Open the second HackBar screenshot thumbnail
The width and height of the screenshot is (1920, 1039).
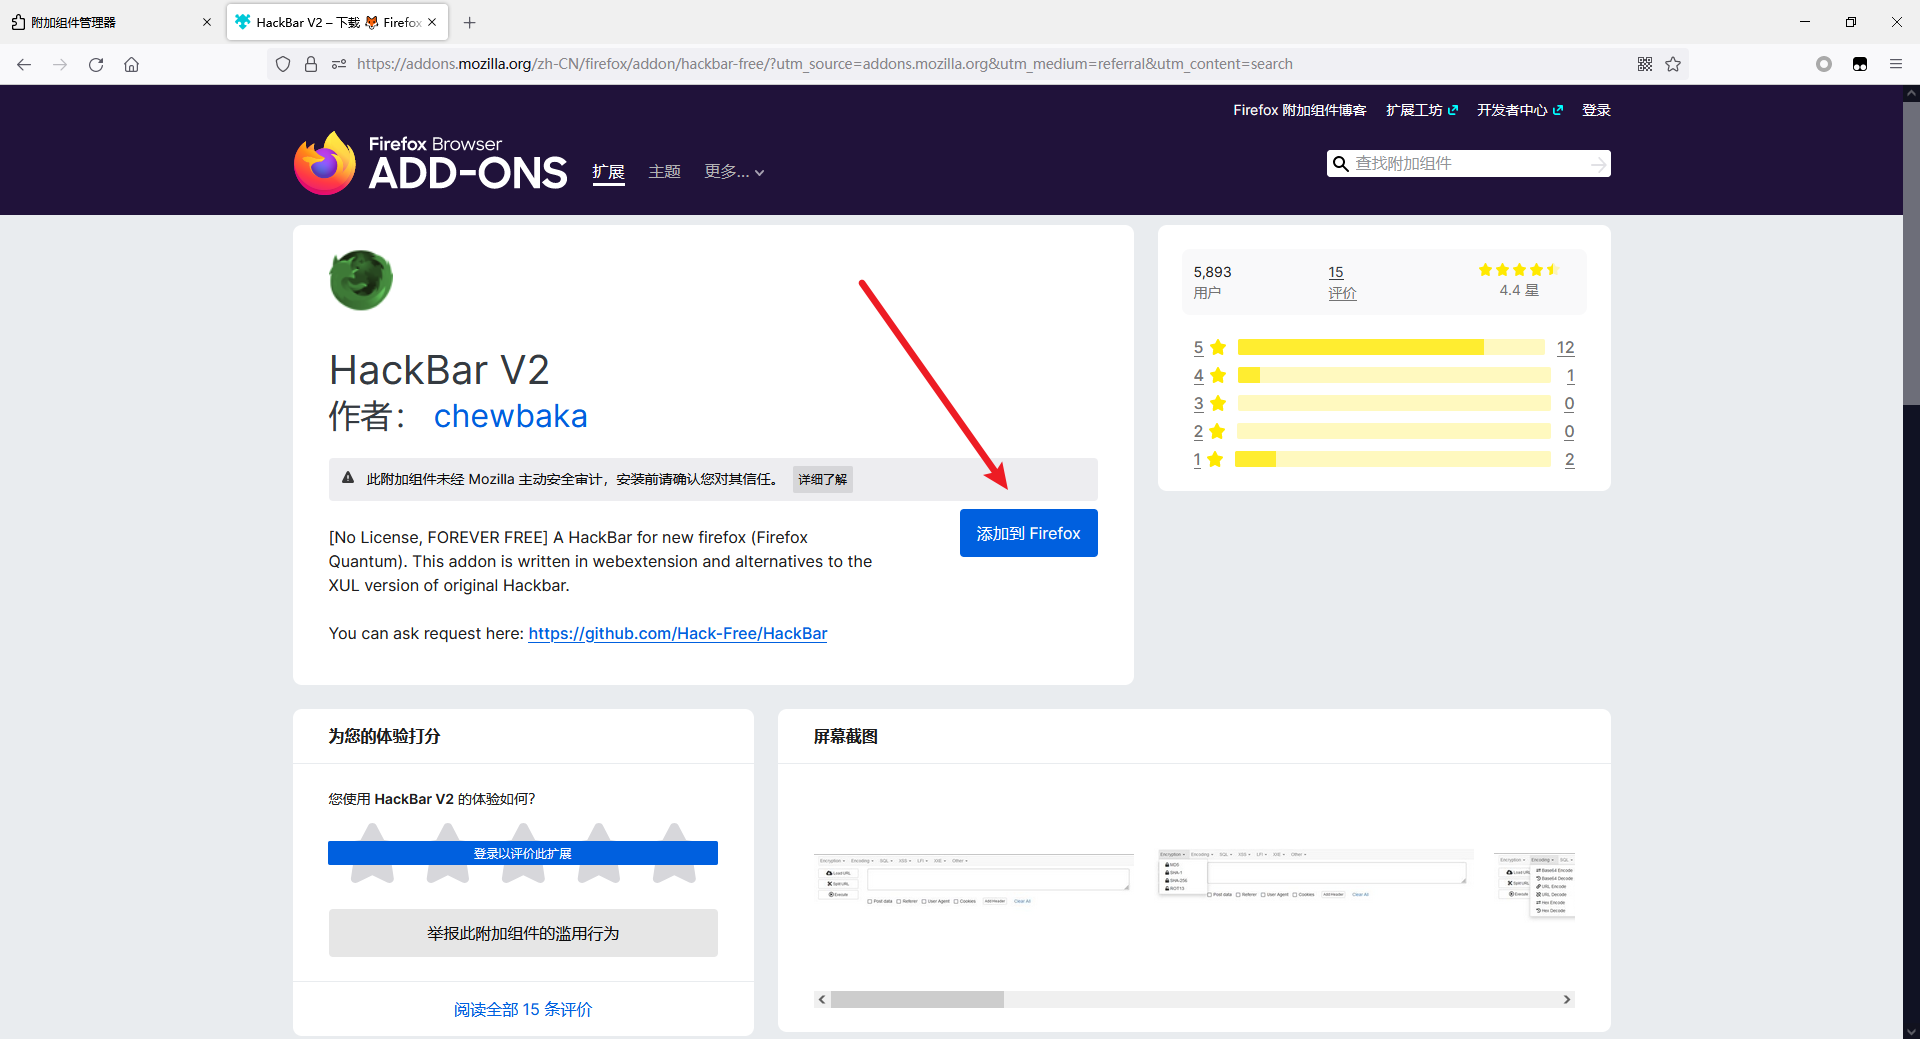click(1316, 873)
